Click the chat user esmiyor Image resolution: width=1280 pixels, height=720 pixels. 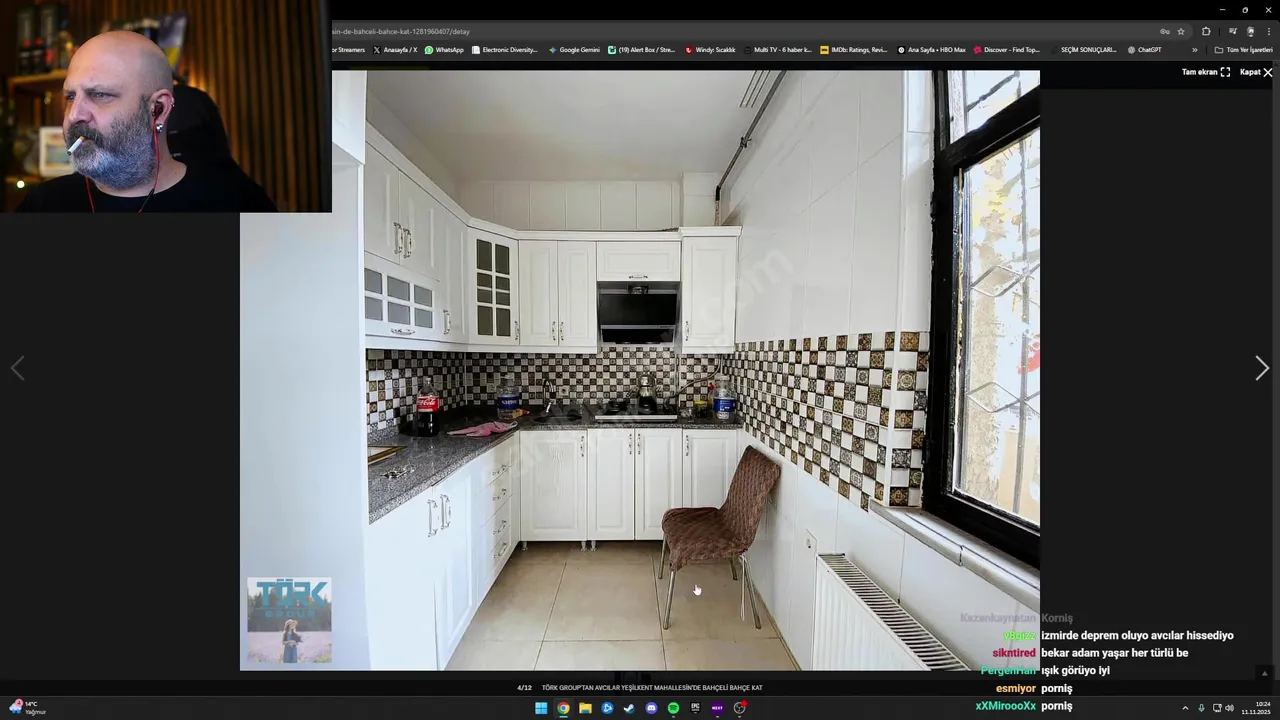tap(1016, 688)
